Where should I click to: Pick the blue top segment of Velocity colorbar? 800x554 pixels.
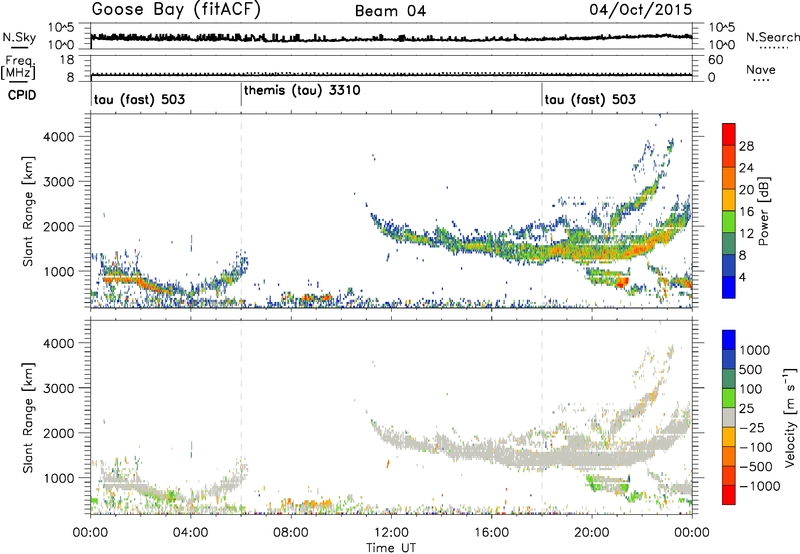point(729,340)
